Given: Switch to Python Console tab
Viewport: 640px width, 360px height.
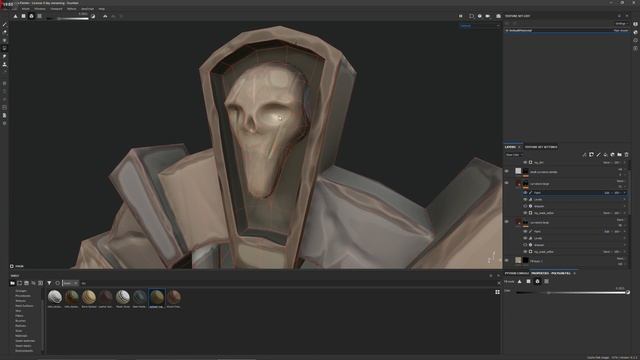Looking at the screenshot, I should [x=516, y=273].
